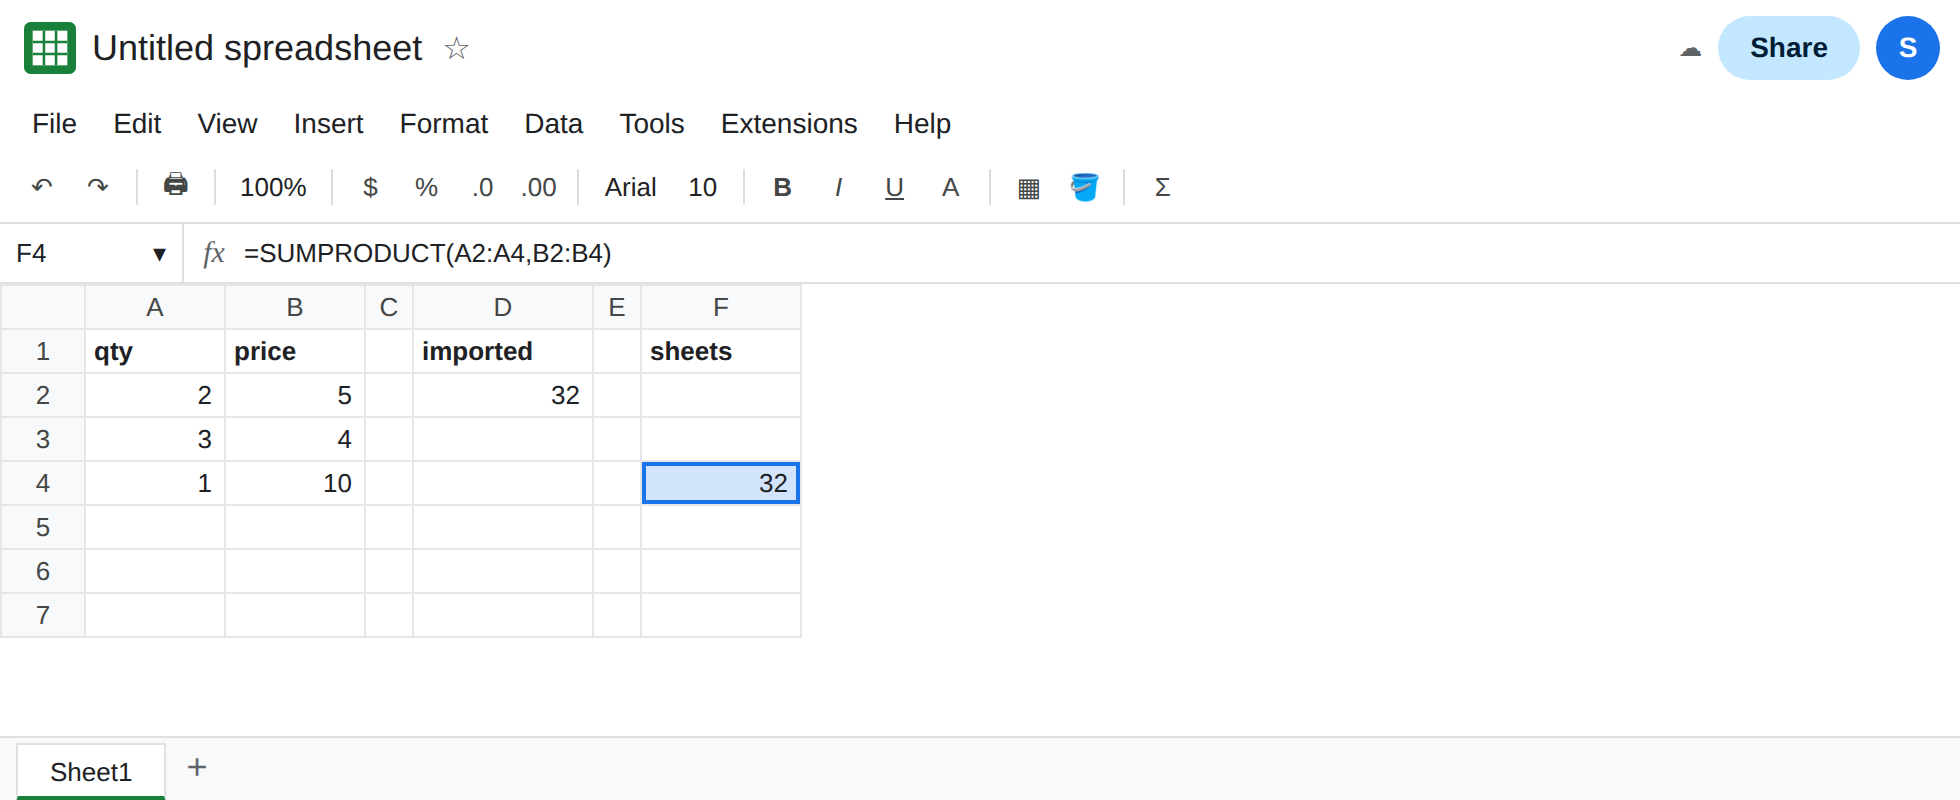1960x800 pixels.
Task: Click cell D2 containing 32
Action: [x=503, y=395]
